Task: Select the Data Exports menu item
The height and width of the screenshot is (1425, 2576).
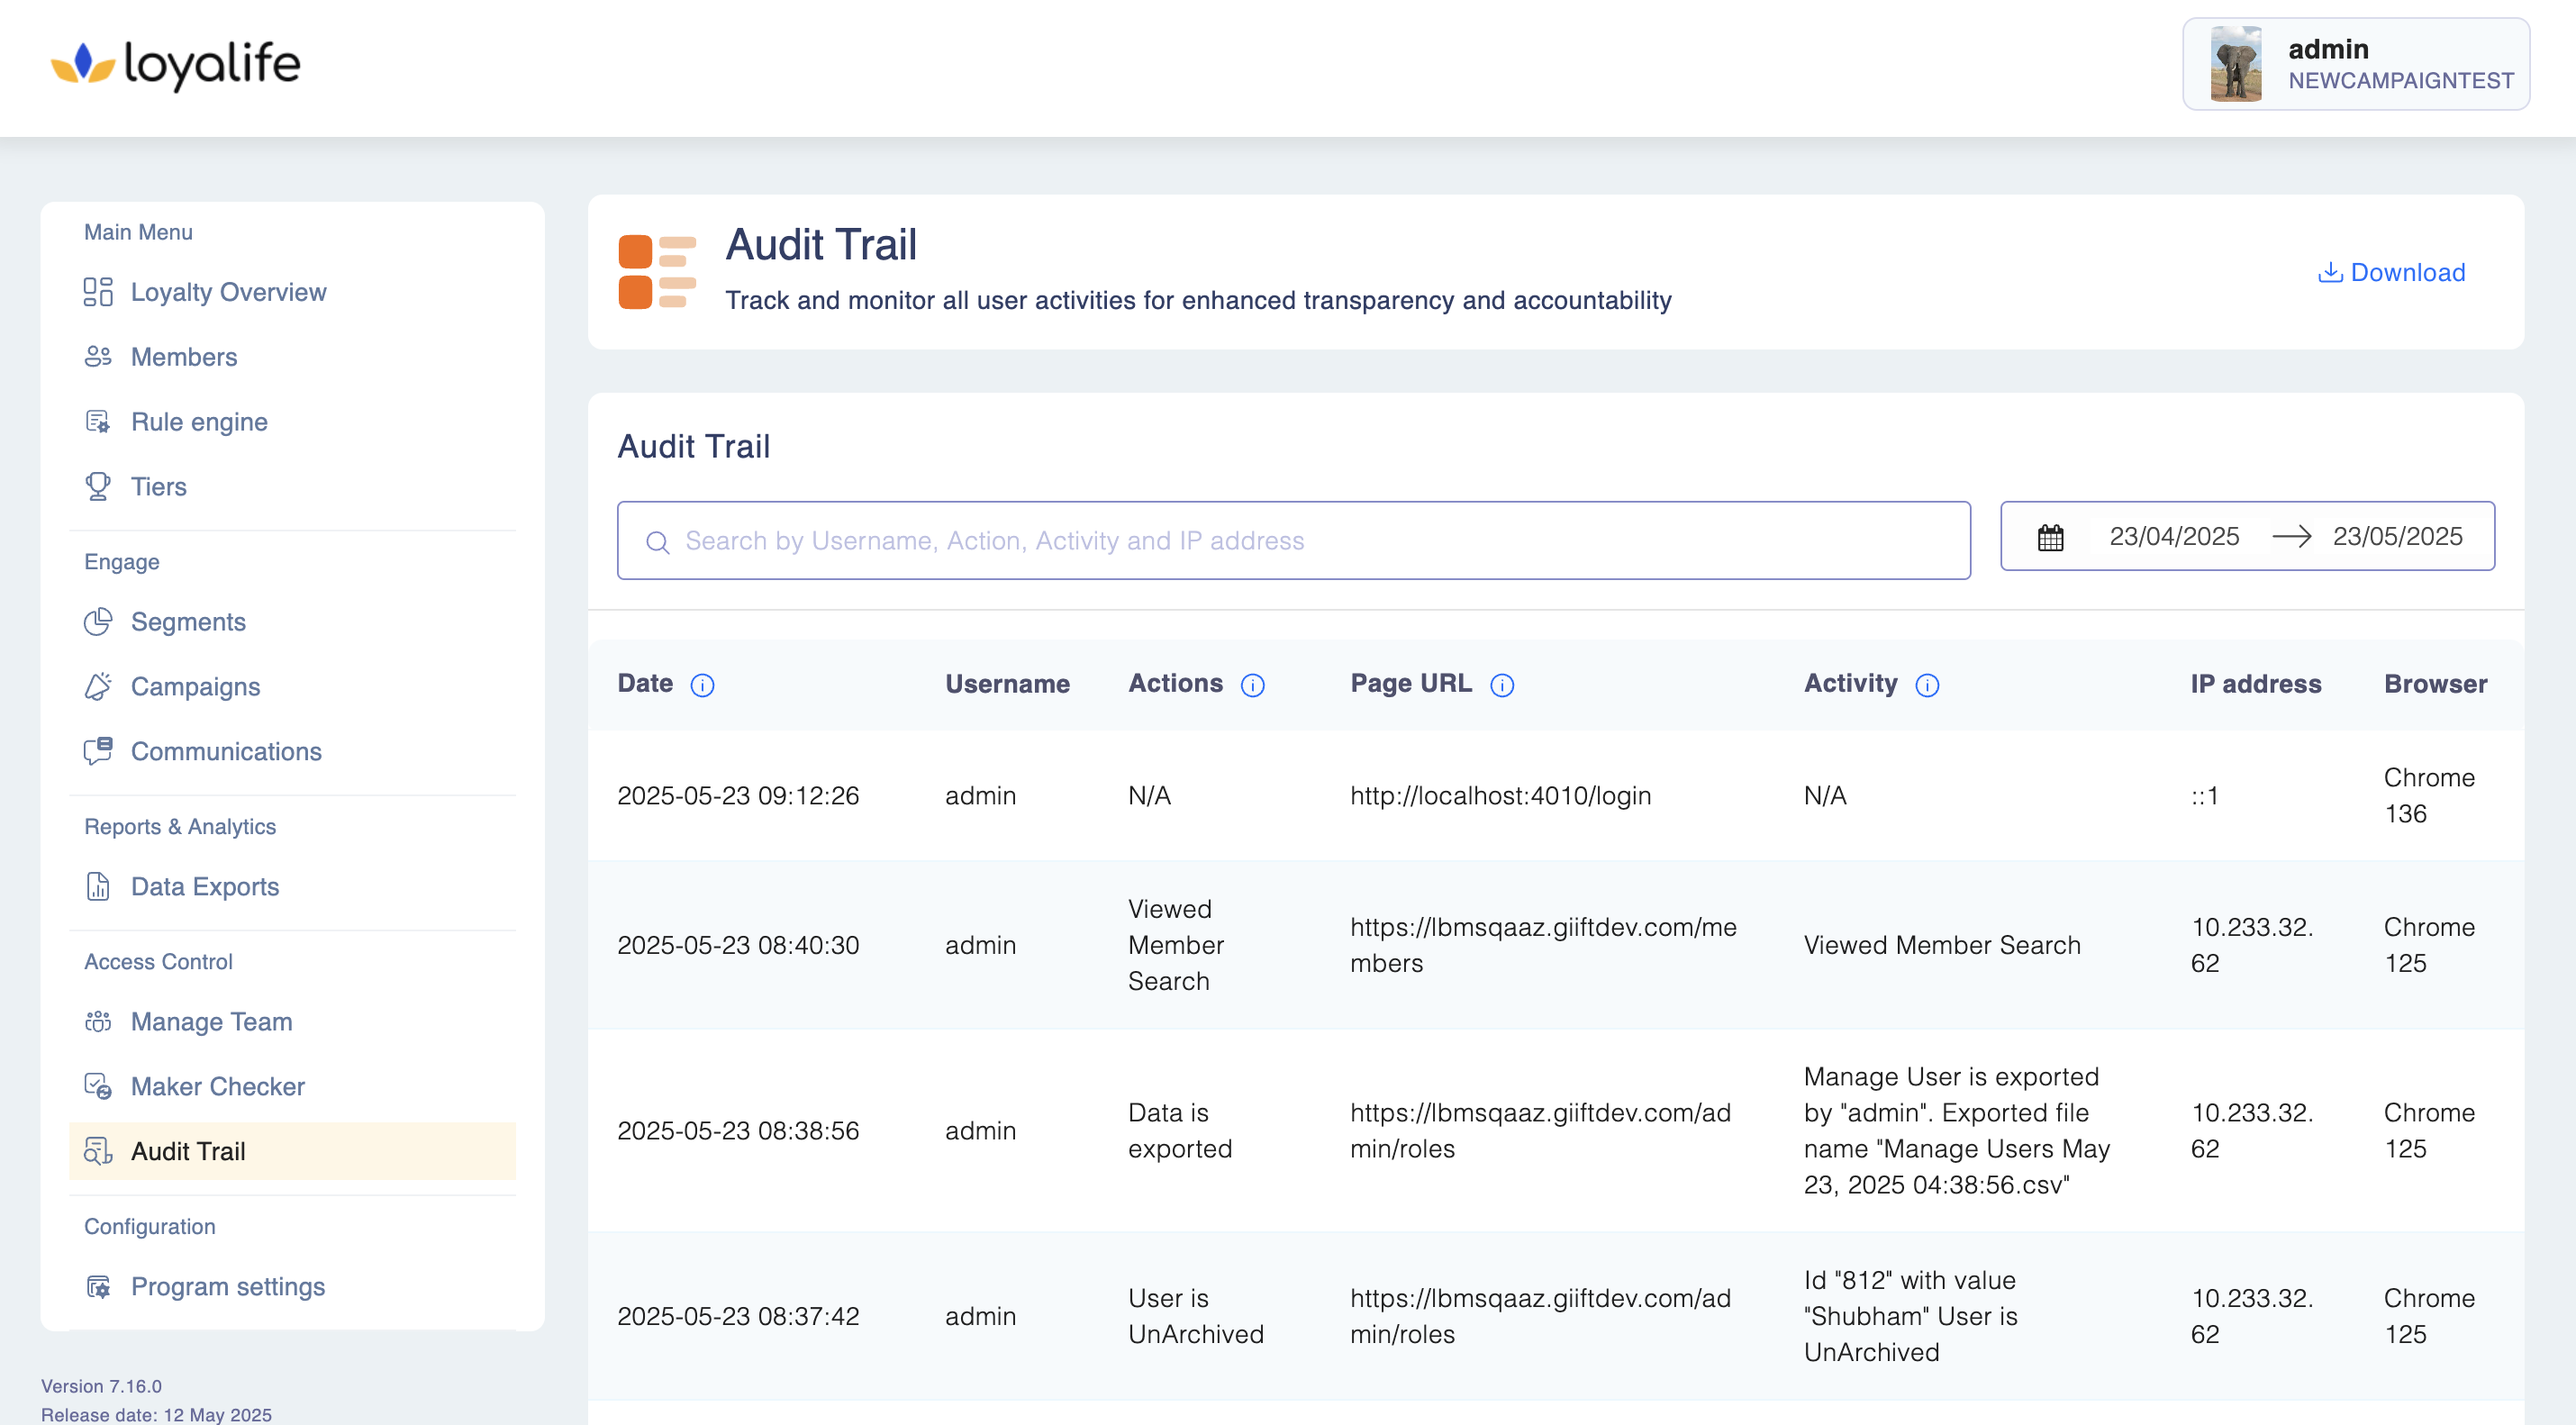Action: click(204, 887)
